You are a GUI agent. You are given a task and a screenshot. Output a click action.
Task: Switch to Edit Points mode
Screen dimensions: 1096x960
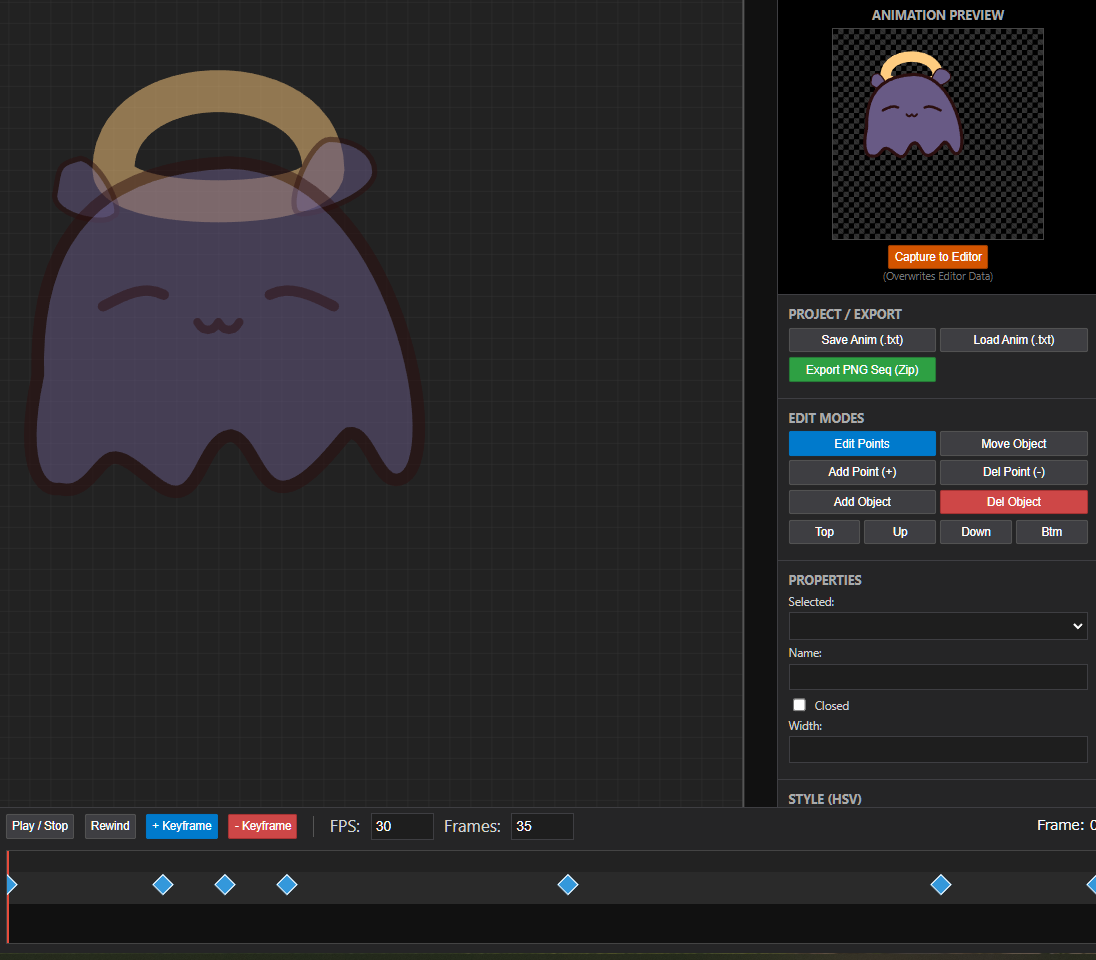point(862,444)
